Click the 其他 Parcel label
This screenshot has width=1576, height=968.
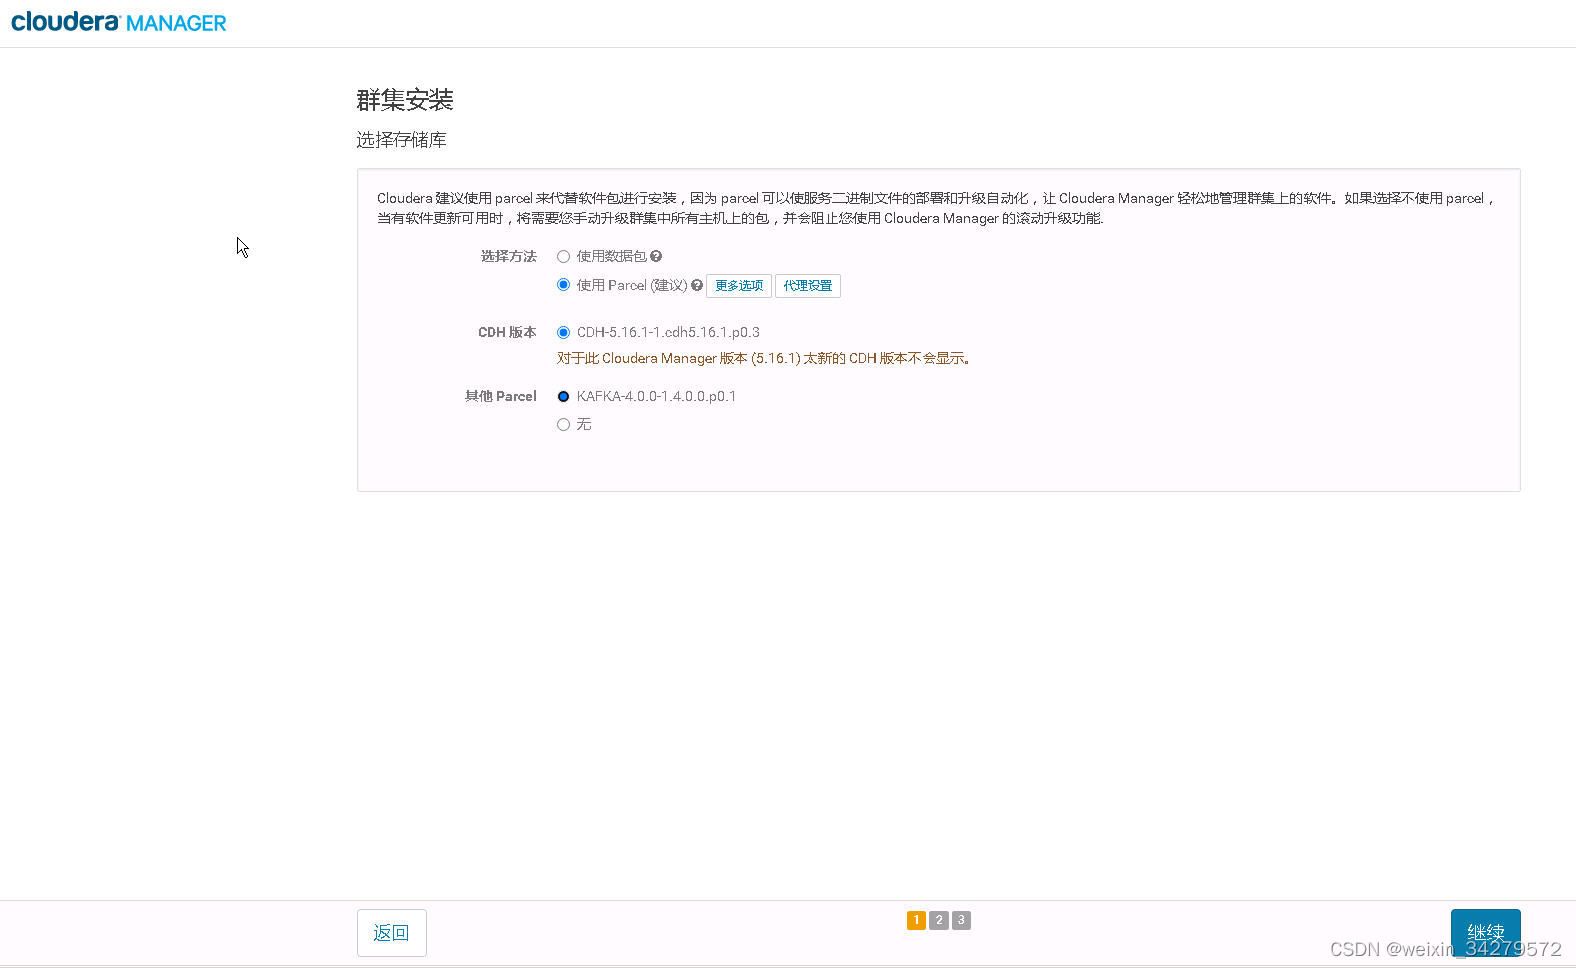[x=501, y=397]
